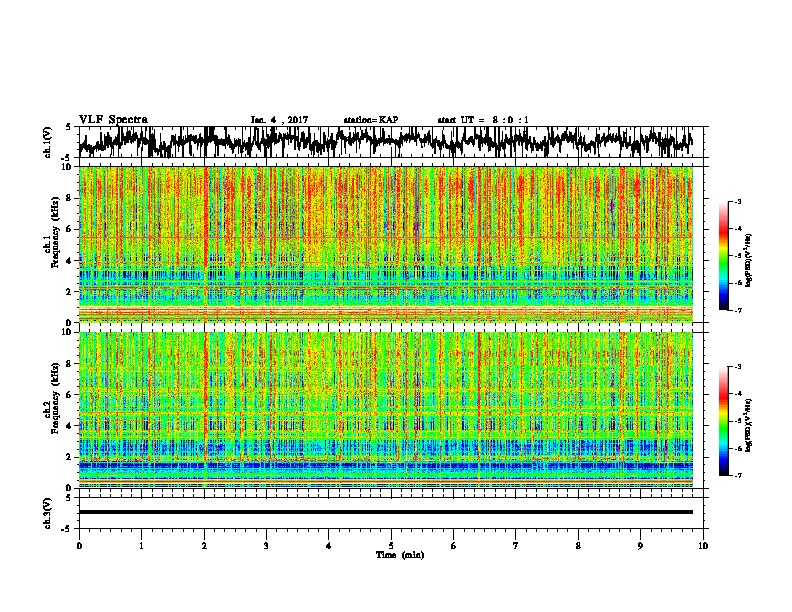This screenshot has height=612, width=792.
Task: Click the VLF Spectra title text
Action: coord(113,120)
